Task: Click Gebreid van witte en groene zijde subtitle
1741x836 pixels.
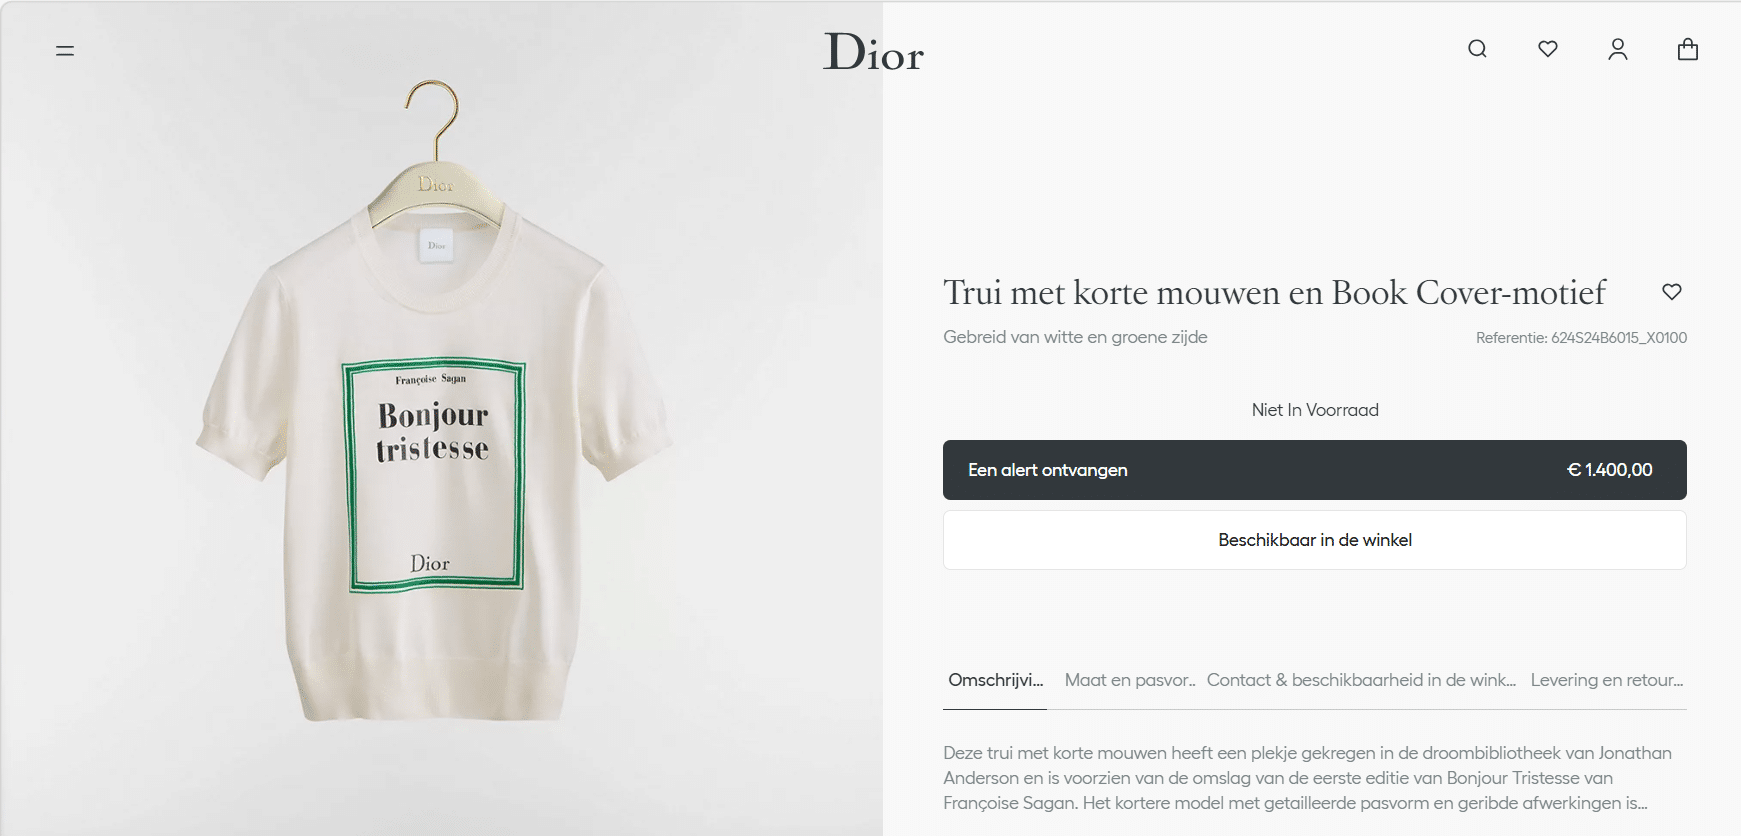Action: coord(1075,337)
